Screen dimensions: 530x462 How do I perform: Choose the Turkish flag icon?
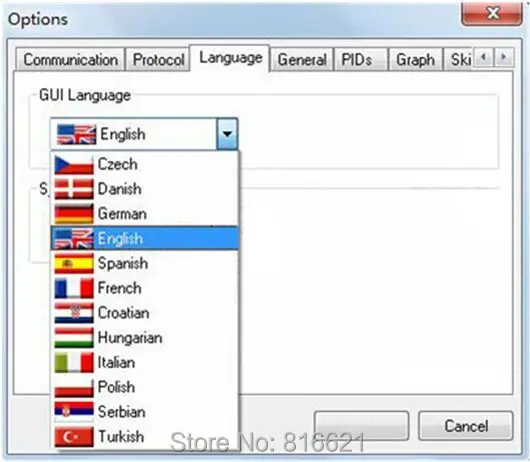pyautogui.click(x=74, y=437)
